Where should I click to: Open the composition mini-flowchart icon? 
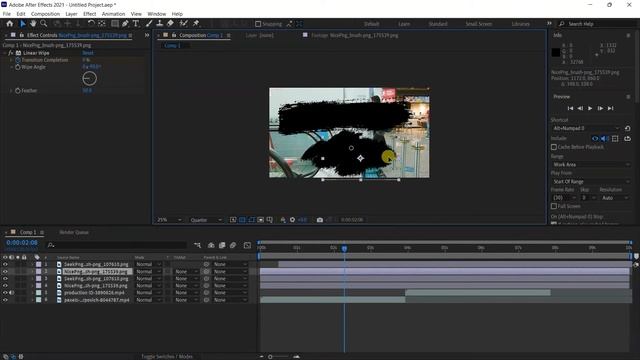[x=198, y=245]
